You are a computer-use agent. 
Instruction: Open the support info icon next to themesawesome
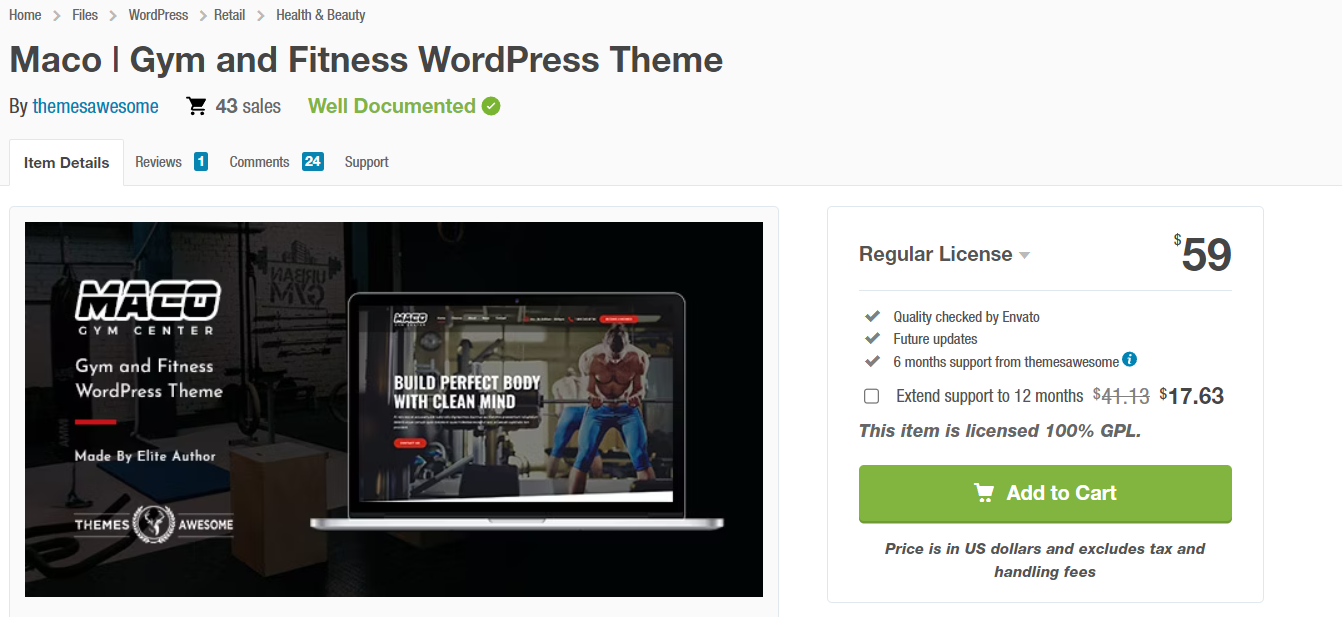(1129, 360)
